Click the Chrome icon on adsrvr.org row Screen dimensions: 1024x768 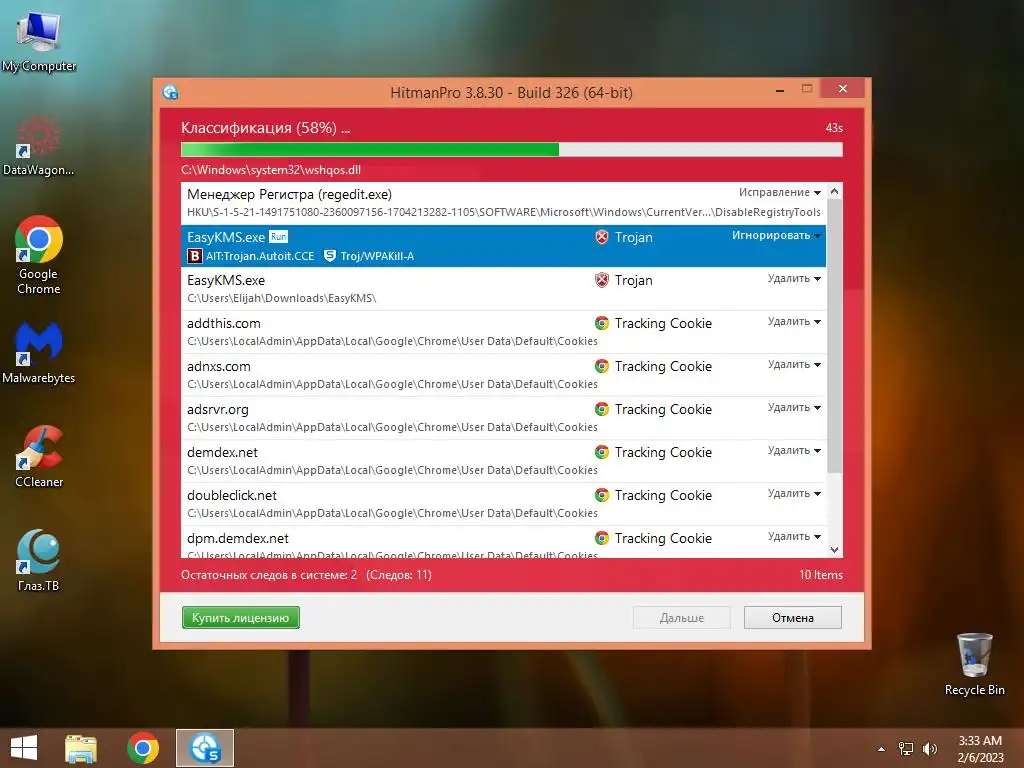pos(602,409)
